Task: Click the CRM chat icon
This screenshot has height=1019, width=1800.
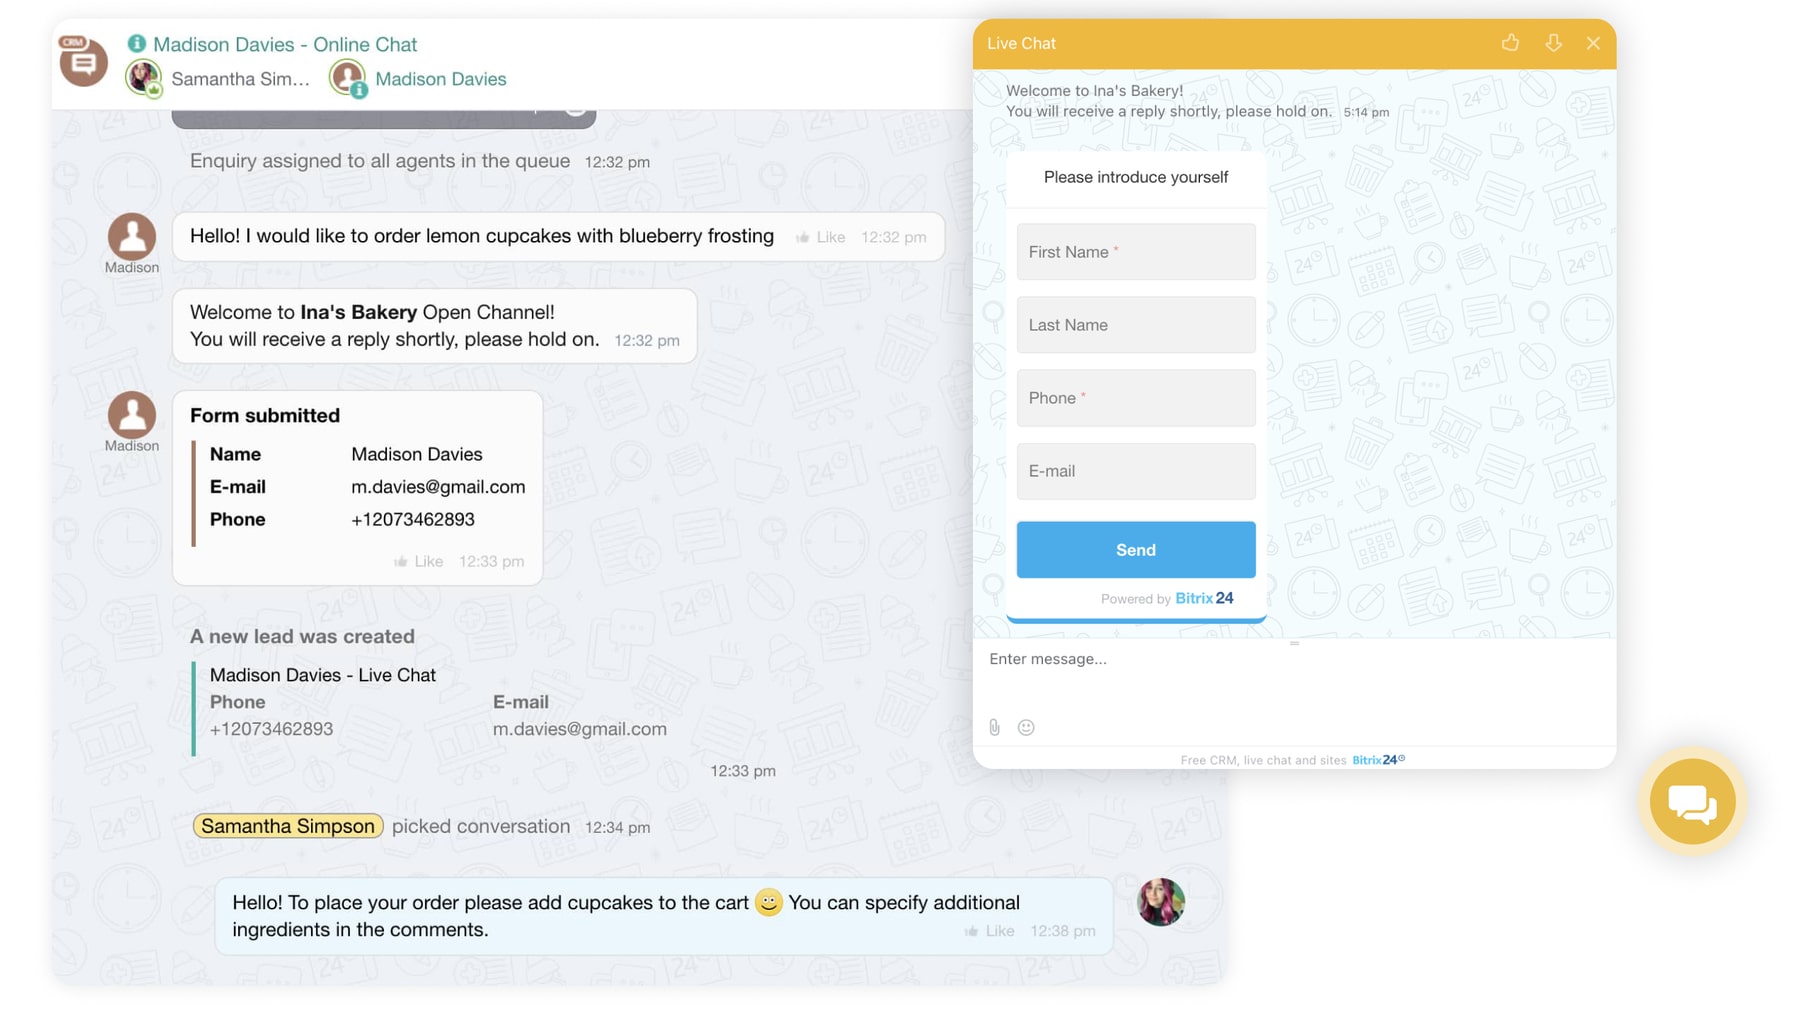Action: (83, 61)
